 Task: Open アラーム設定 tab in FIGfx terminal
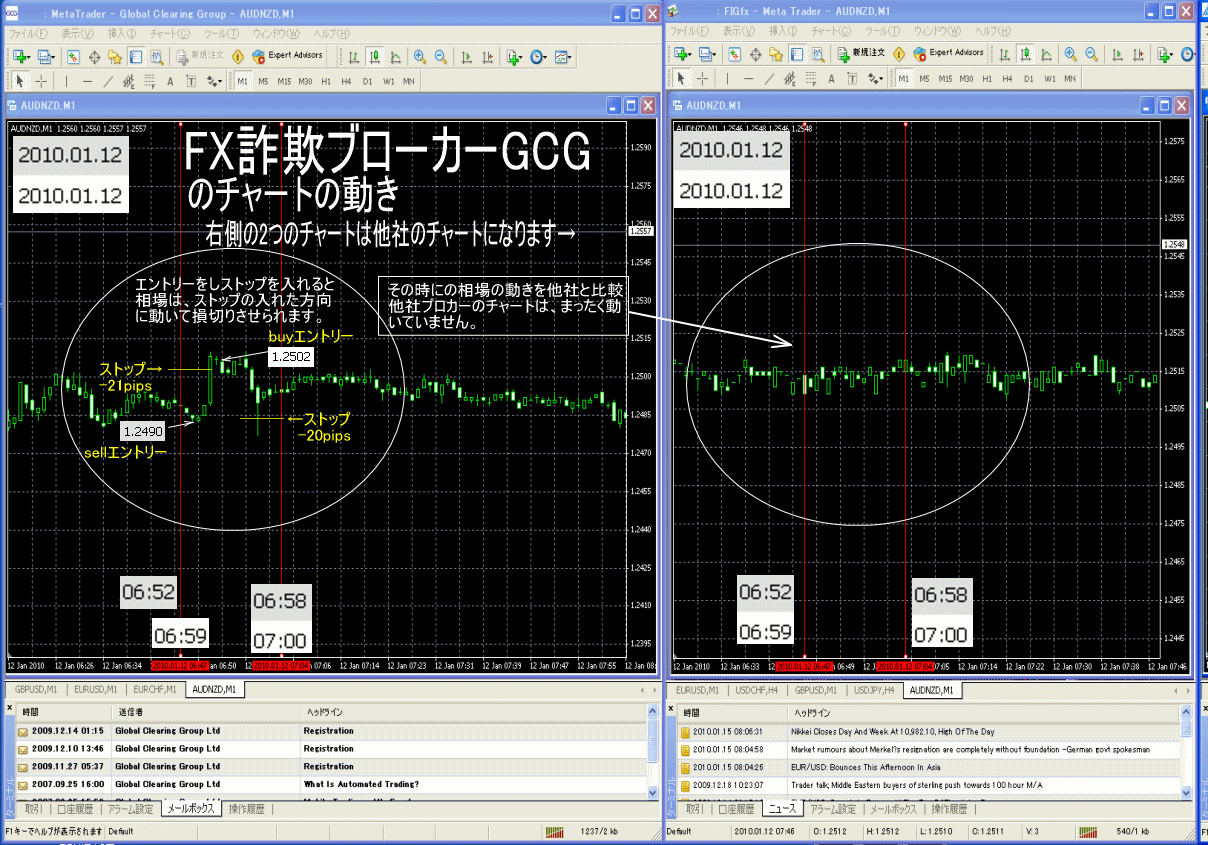click(832, 808)
